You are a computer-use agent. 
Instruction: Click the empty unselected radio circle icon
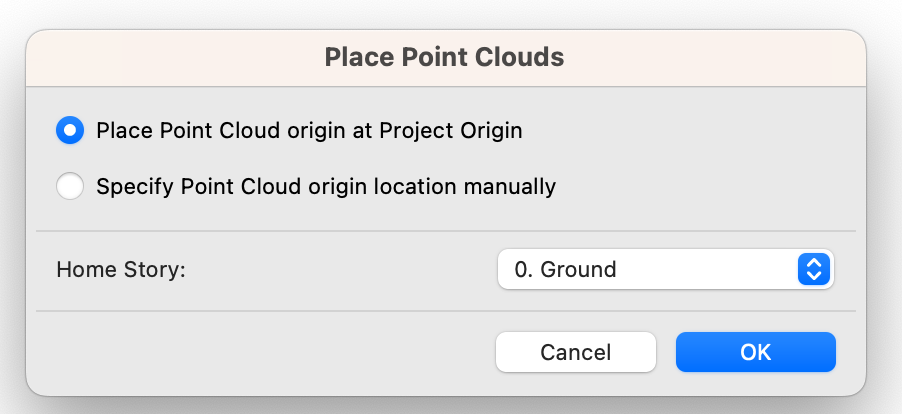[x=70, y=186]
